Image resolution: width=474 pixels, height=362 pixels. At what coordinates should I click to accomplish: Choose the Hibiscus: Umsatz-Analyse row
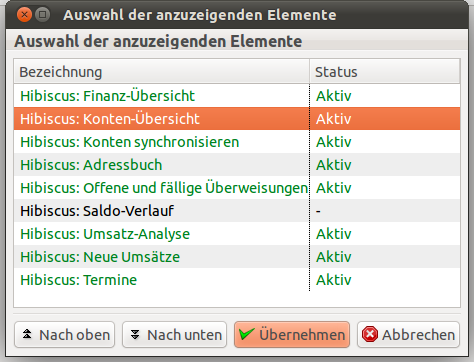click(237, 234)
